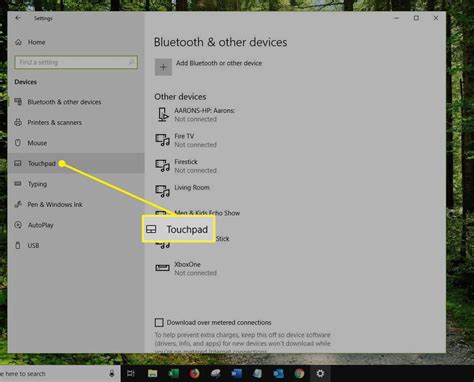Click the Fire TV device icon
The height and width of the screenshot is (382, 474).
[x=163, y=140]
